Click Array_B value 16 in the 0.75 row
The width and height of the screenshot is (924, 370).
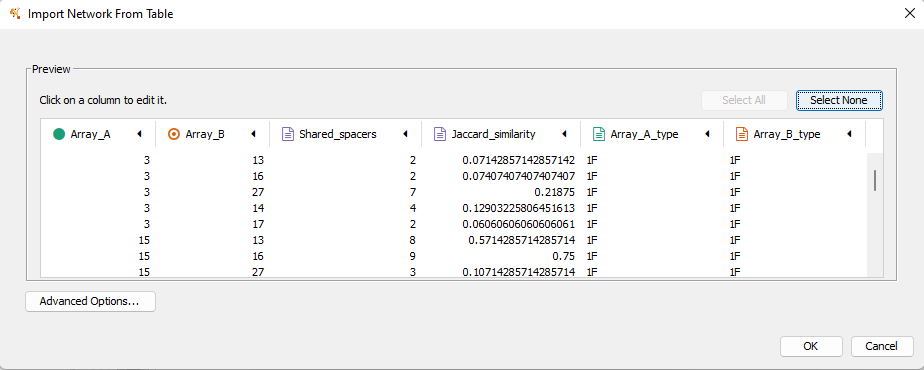click(257, 256)
